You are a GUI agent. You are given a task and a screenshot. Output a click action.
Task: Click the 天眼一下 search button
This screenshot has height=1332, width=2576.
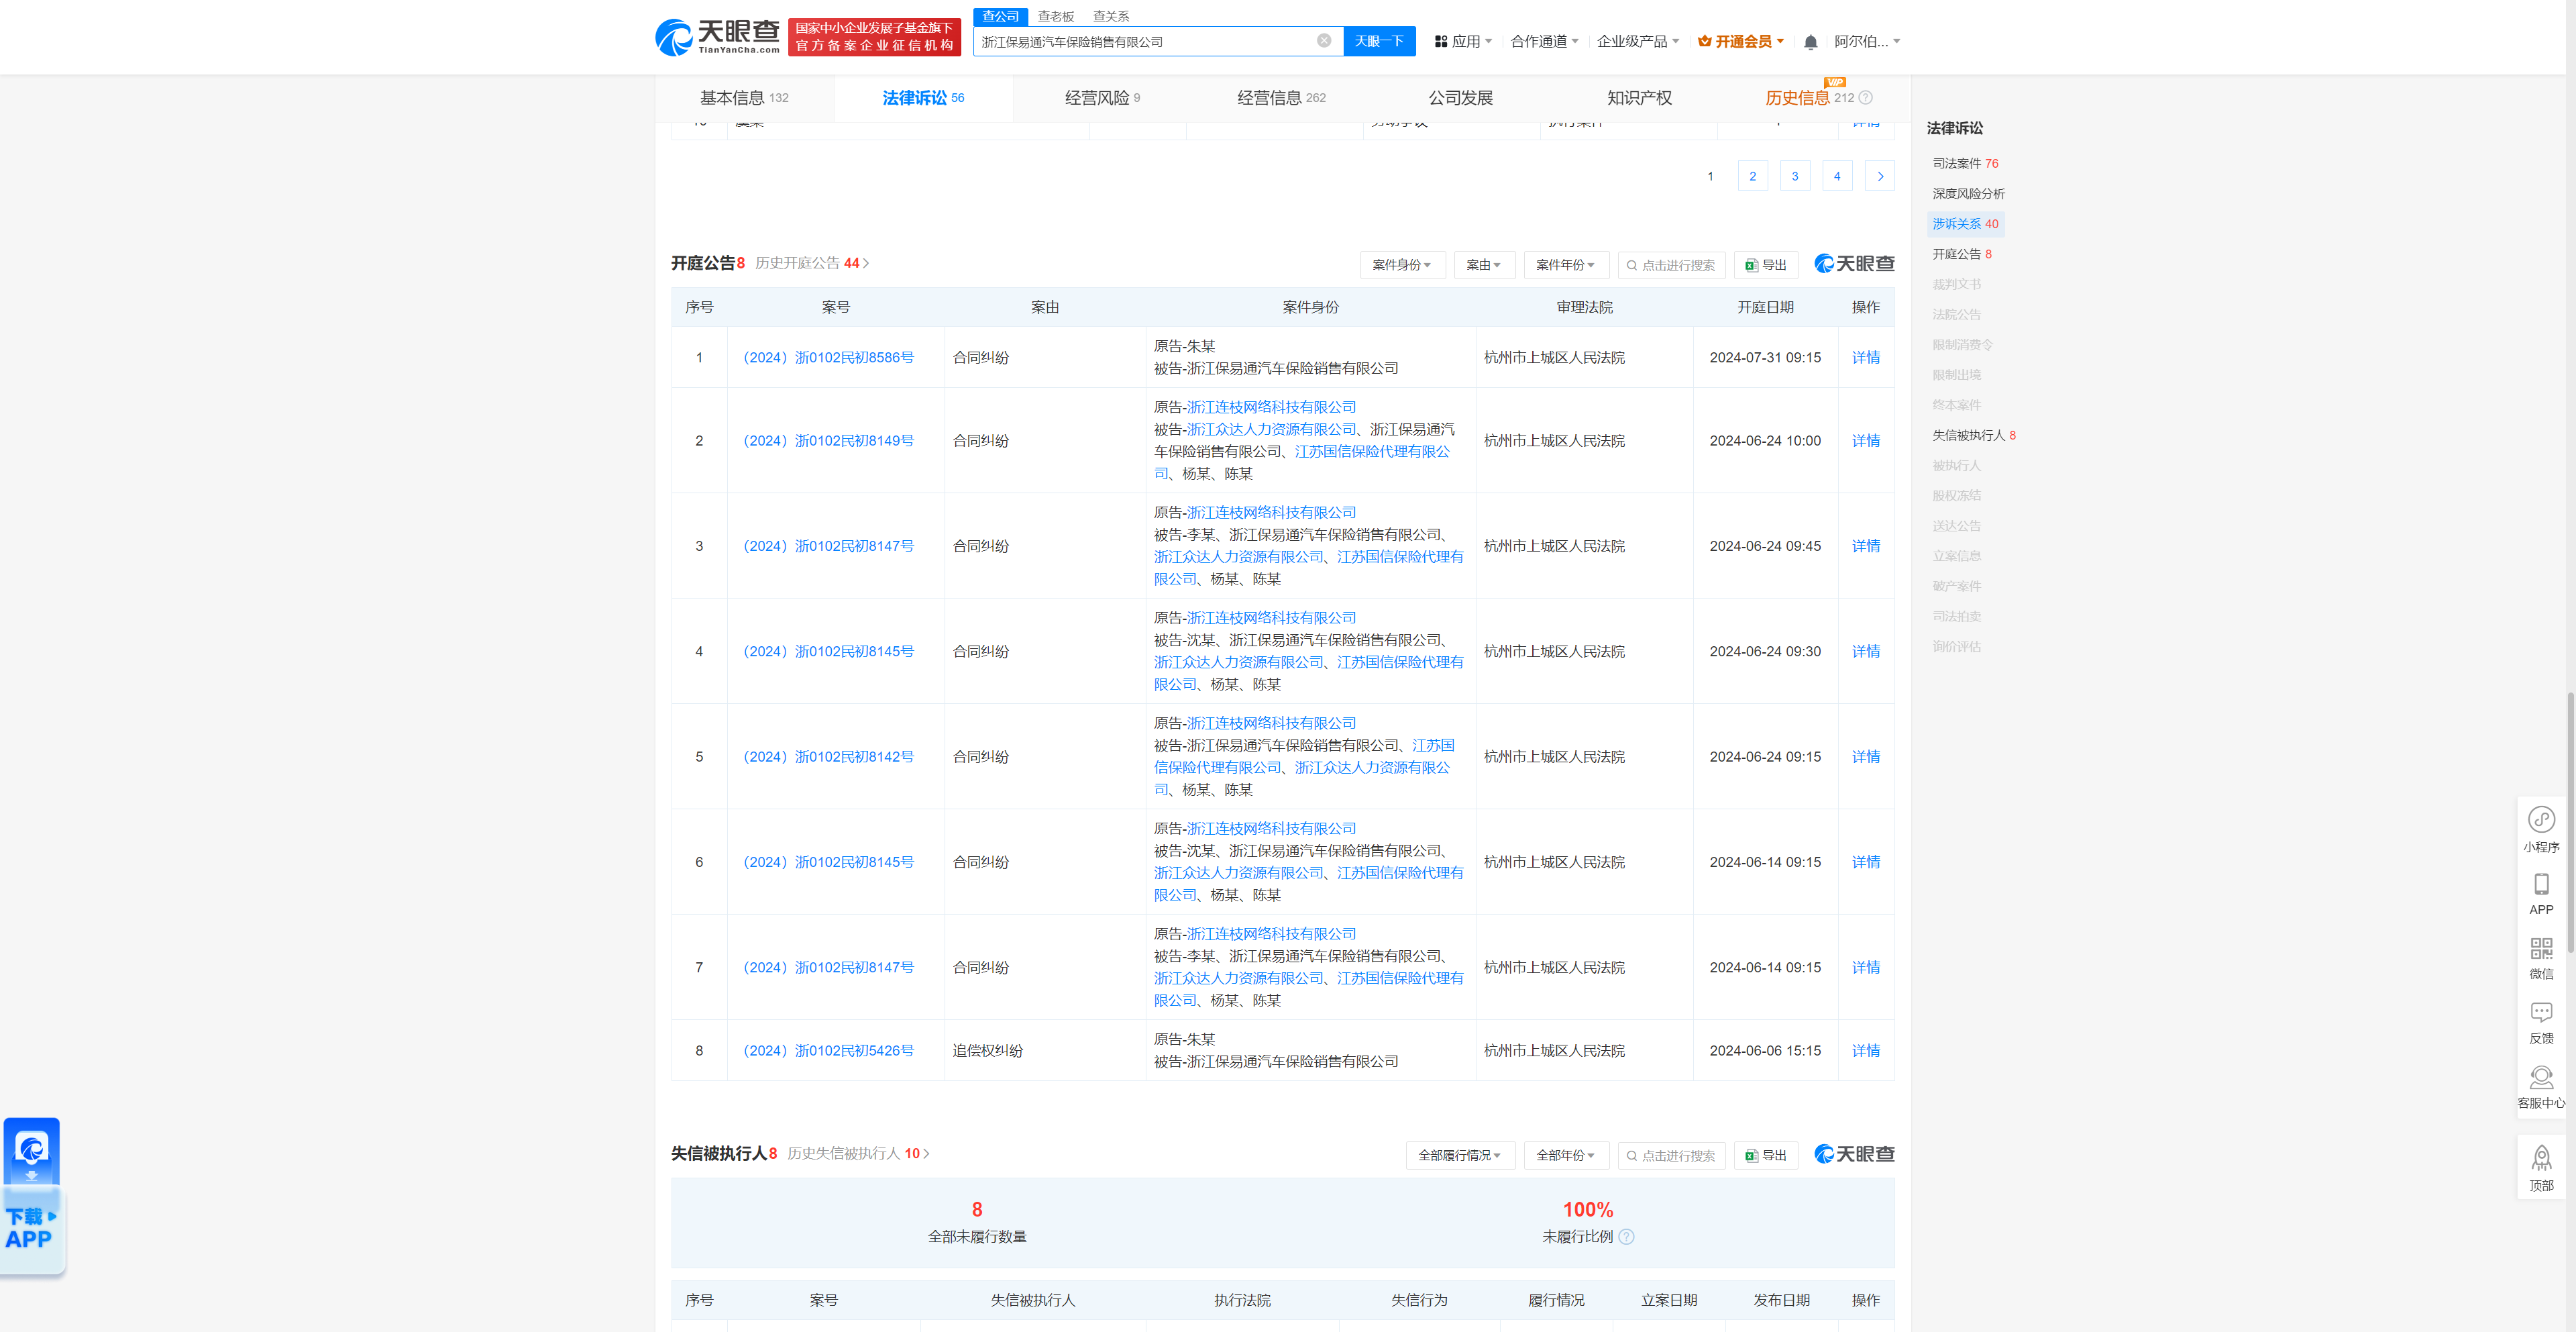point(1379,41)
